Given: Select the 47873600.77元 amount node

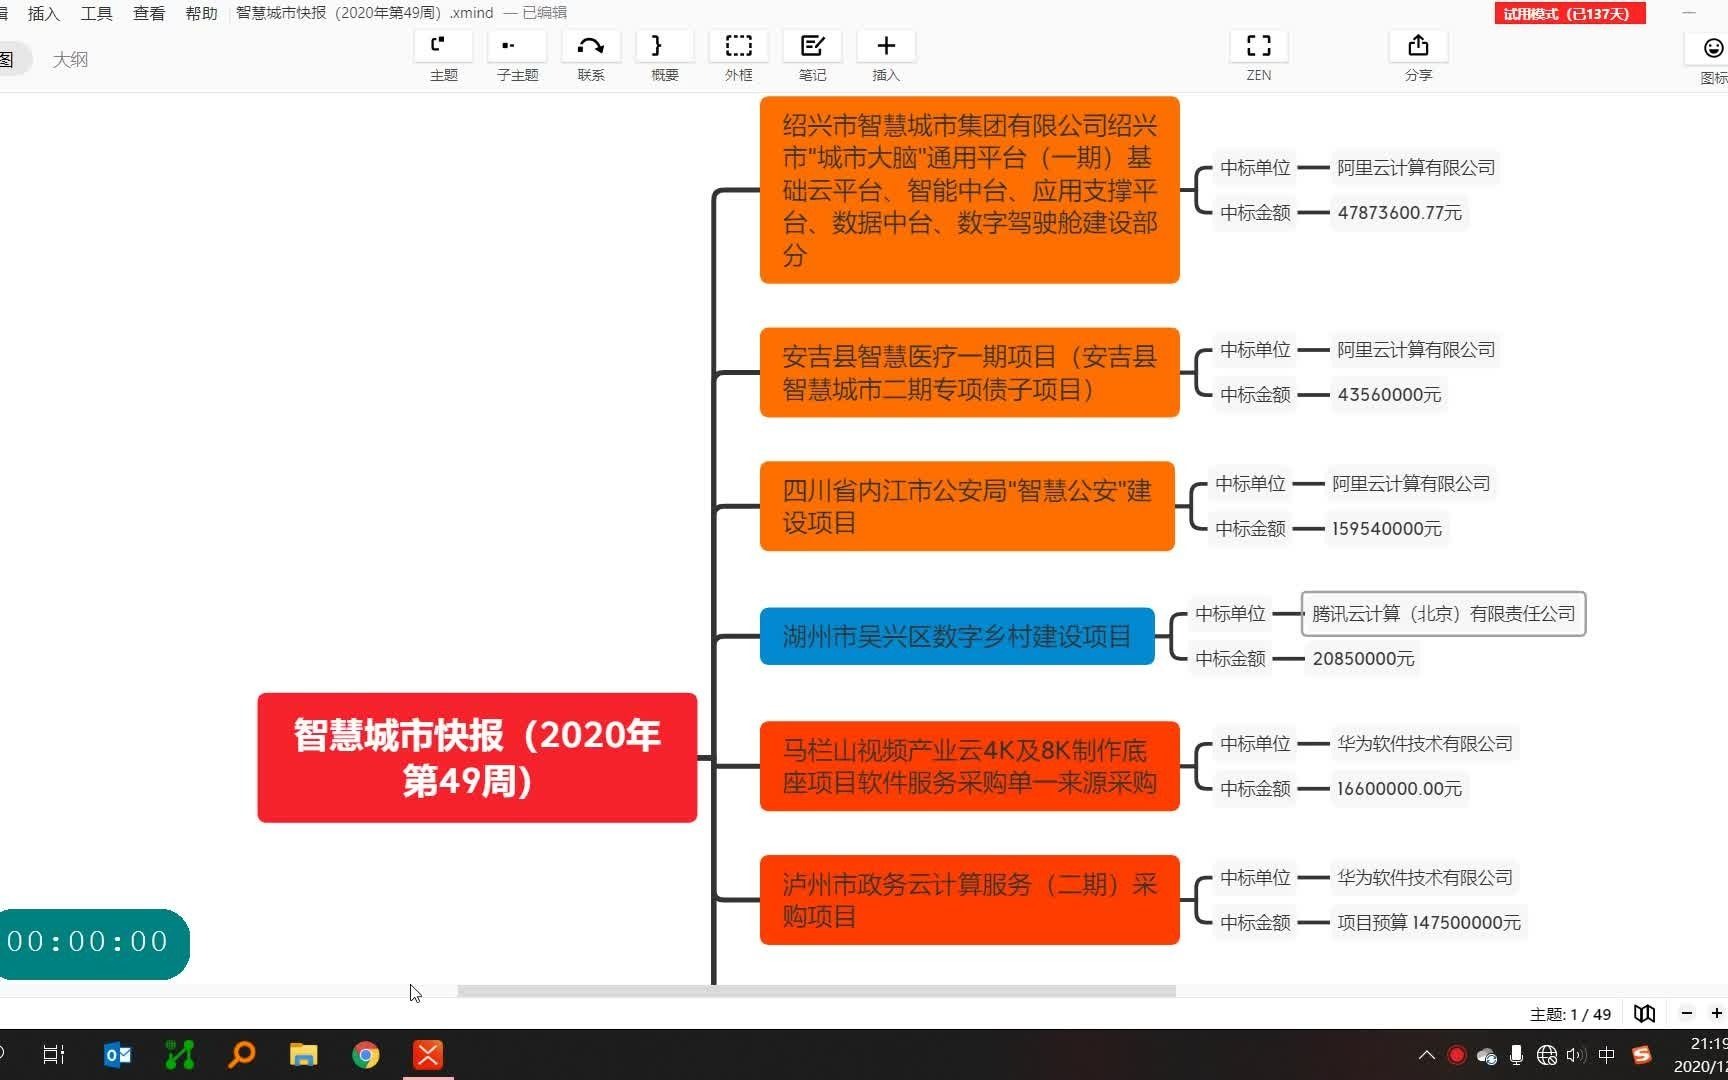Looking at the screenshot, I should (x=1399, y=213).
